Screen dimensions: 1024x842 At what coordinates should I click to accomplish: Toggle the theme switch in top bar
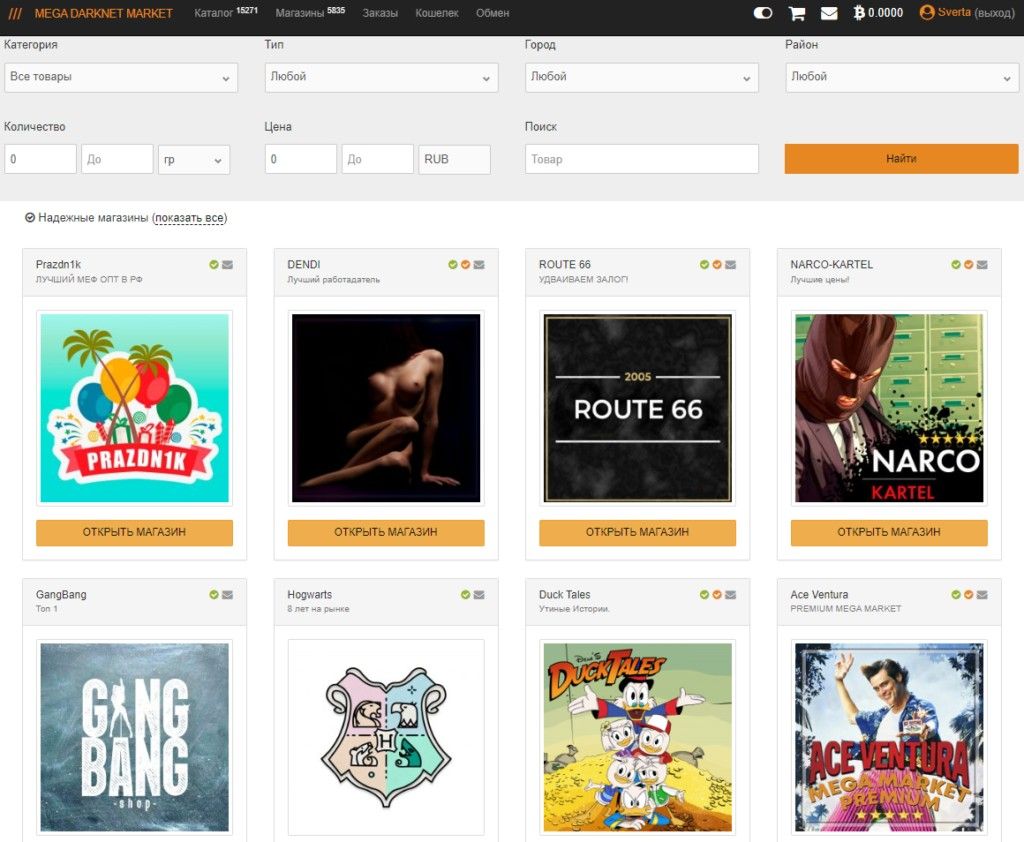pos(763,13)
